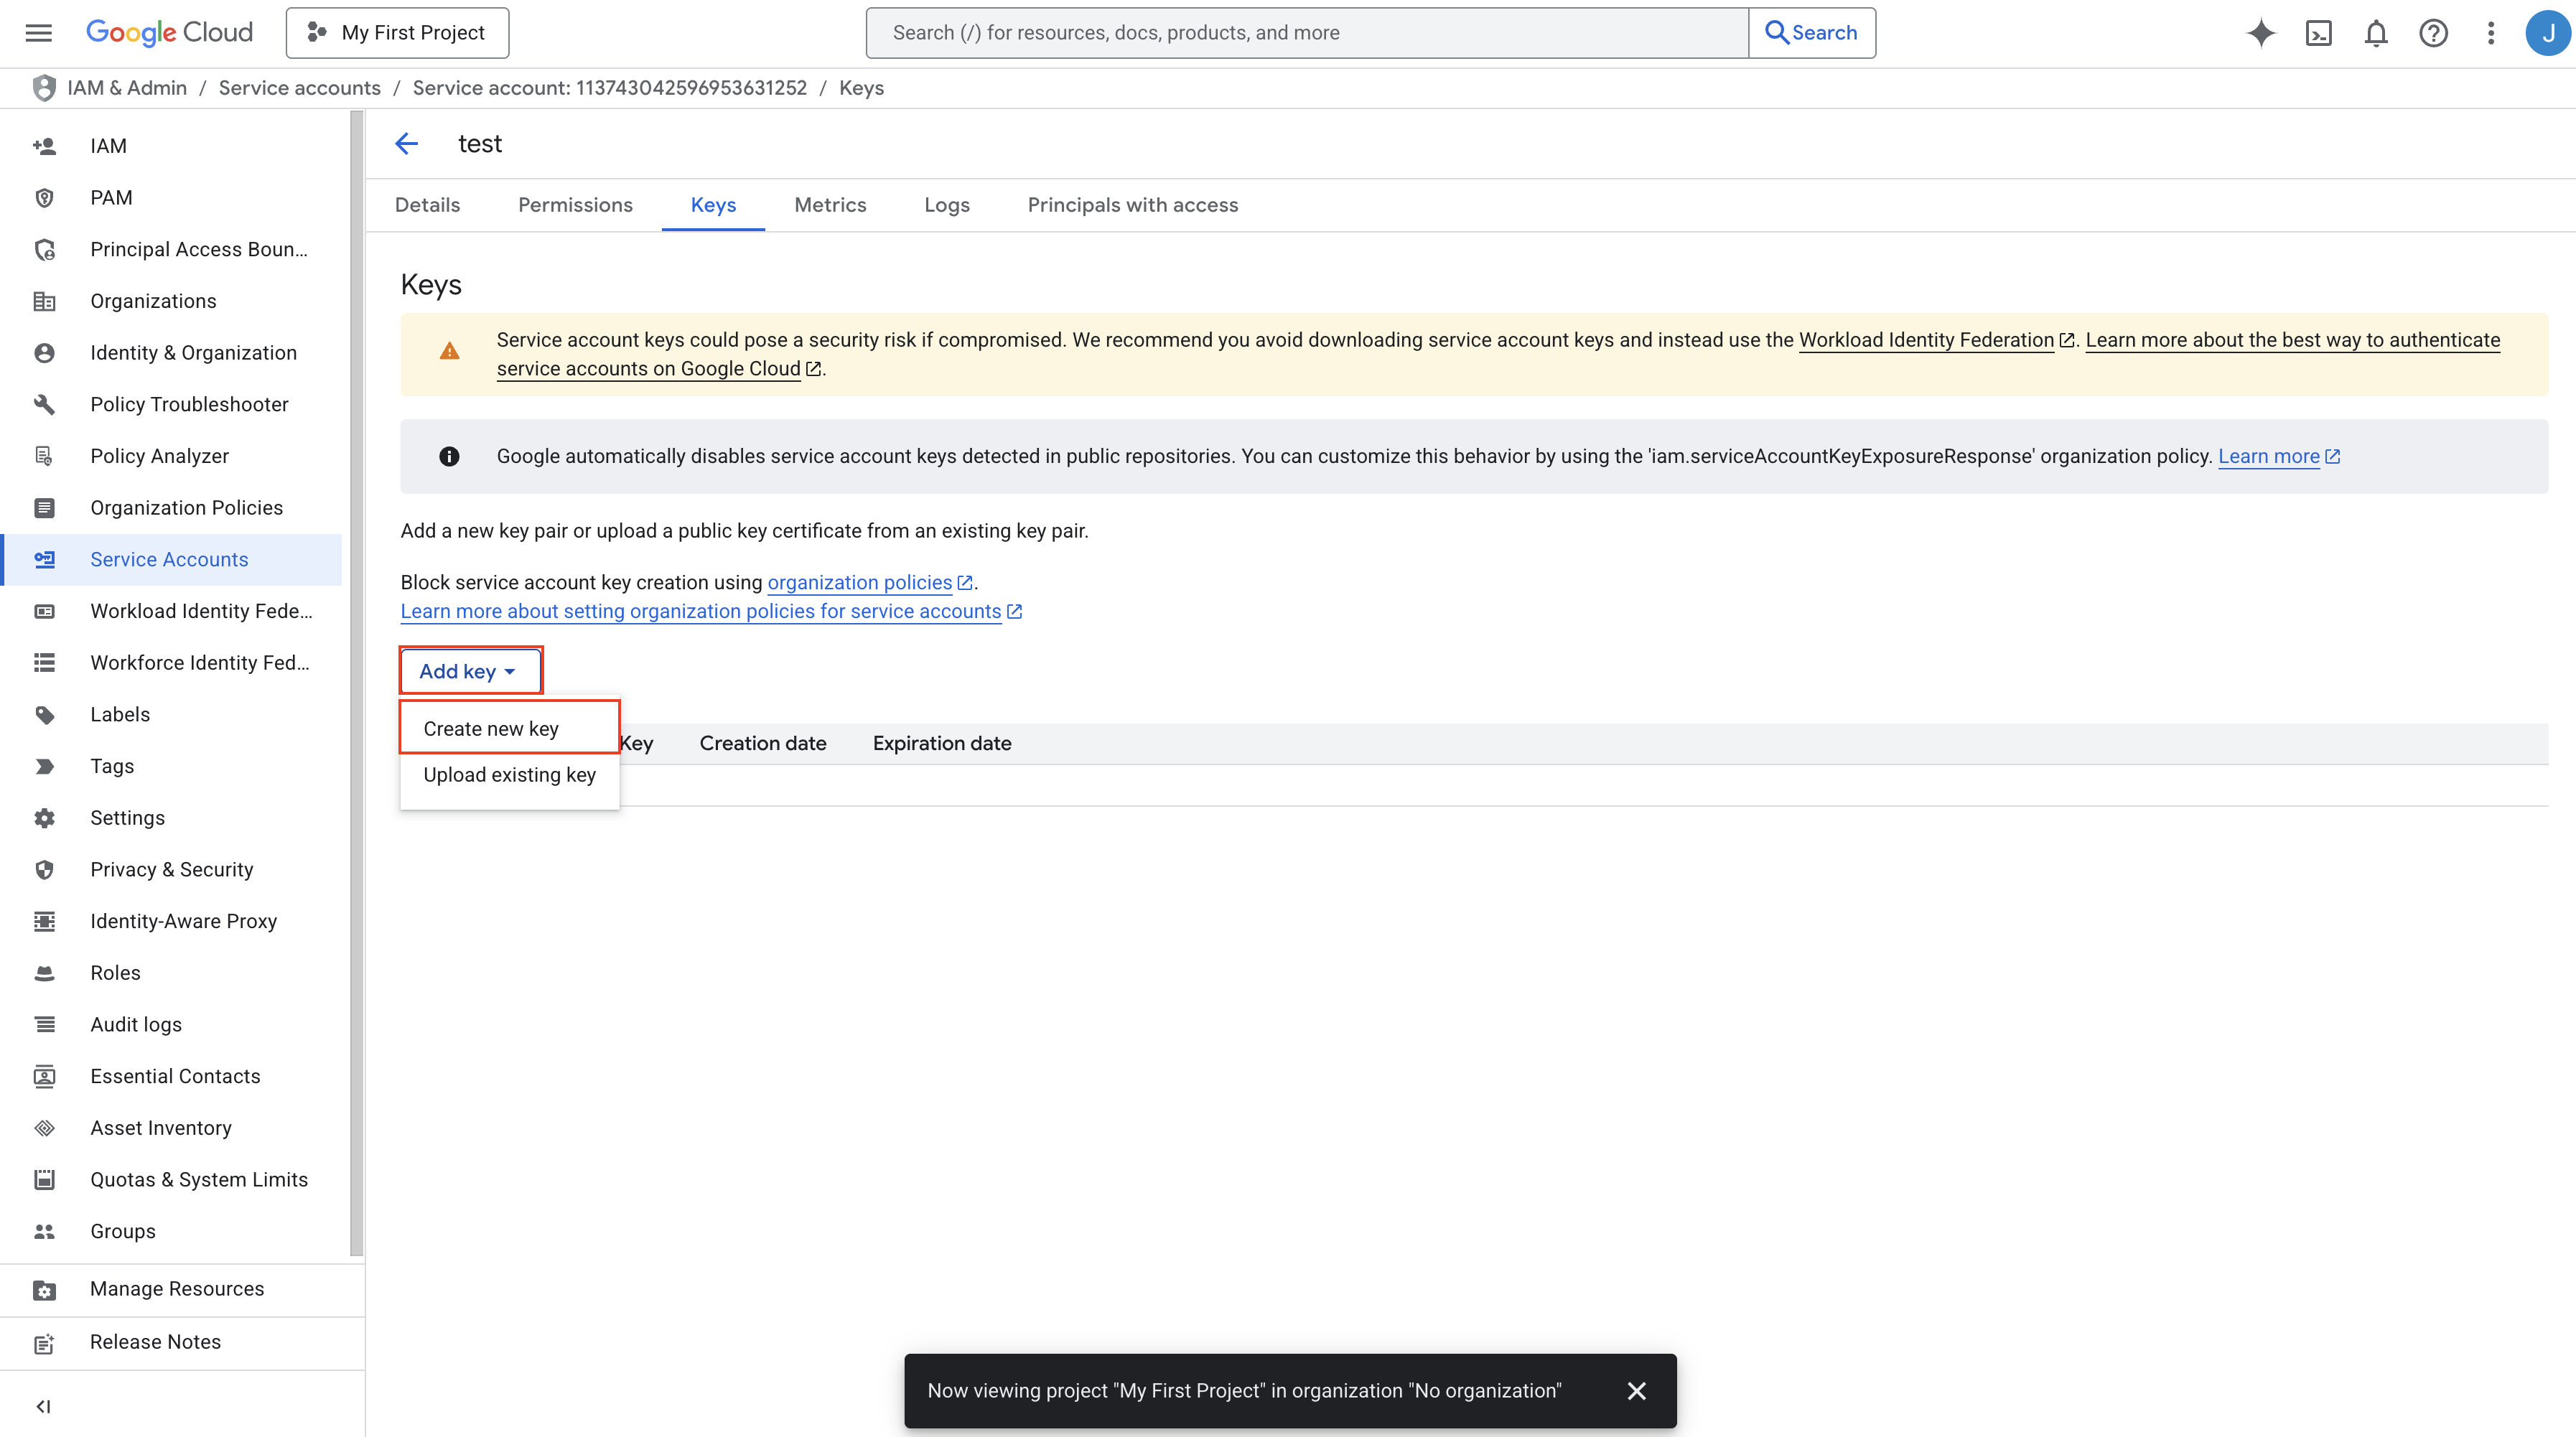This screenshot has height=1437, width=2576.
Task: Open the three-dot settings and utilities menu
Action: pyautogui.click(x=2490, y=33)
